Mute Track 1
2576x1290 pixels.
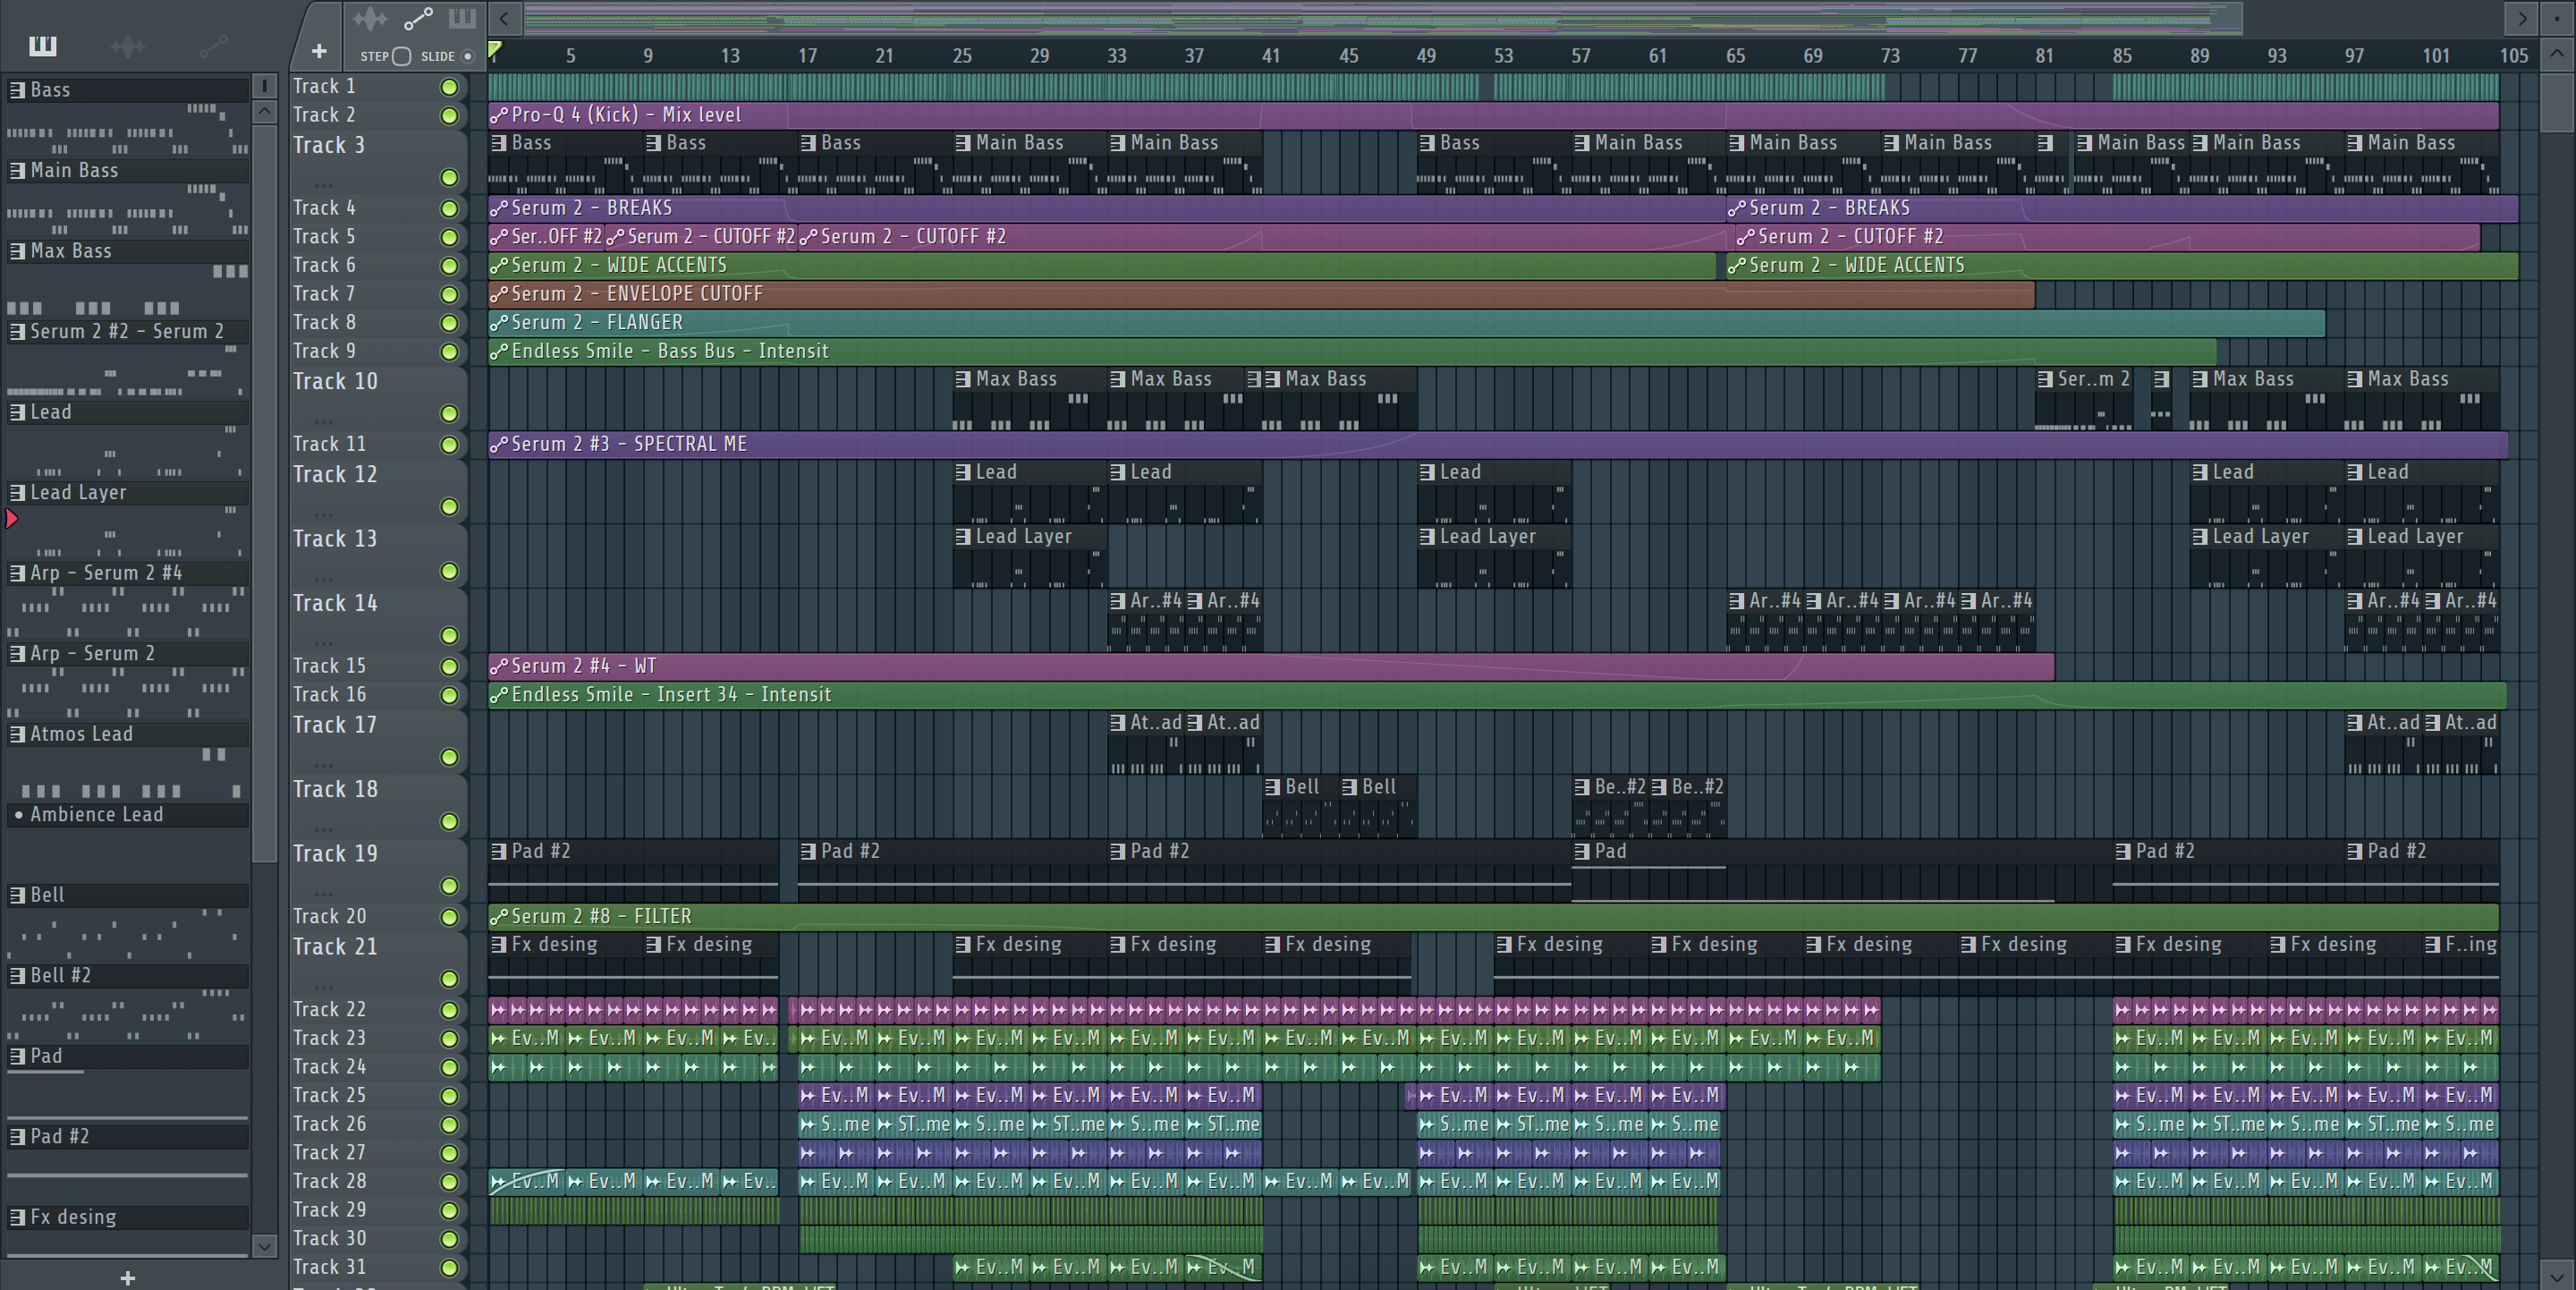tap(449, 87)
